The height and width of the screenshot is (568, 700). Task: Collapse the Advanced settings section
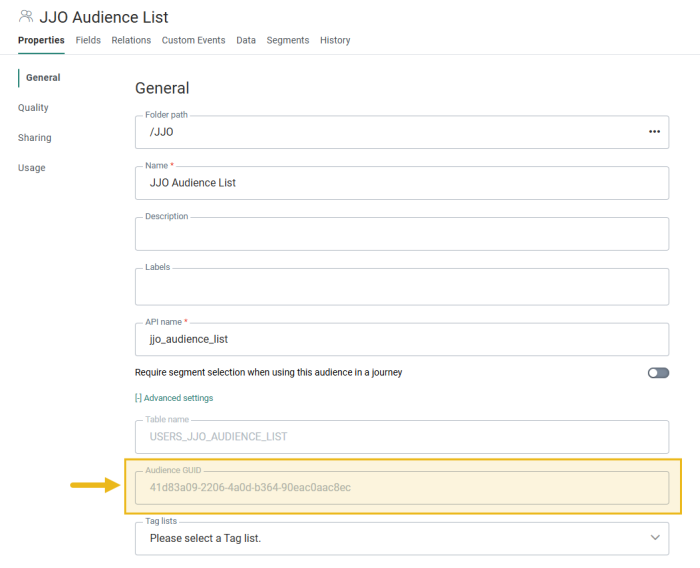[174, 398]
